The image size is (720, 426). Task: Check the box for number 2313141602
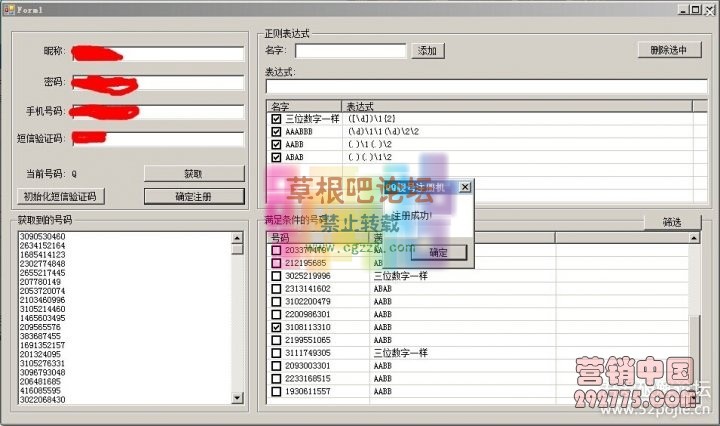click(x=276, y=289)
